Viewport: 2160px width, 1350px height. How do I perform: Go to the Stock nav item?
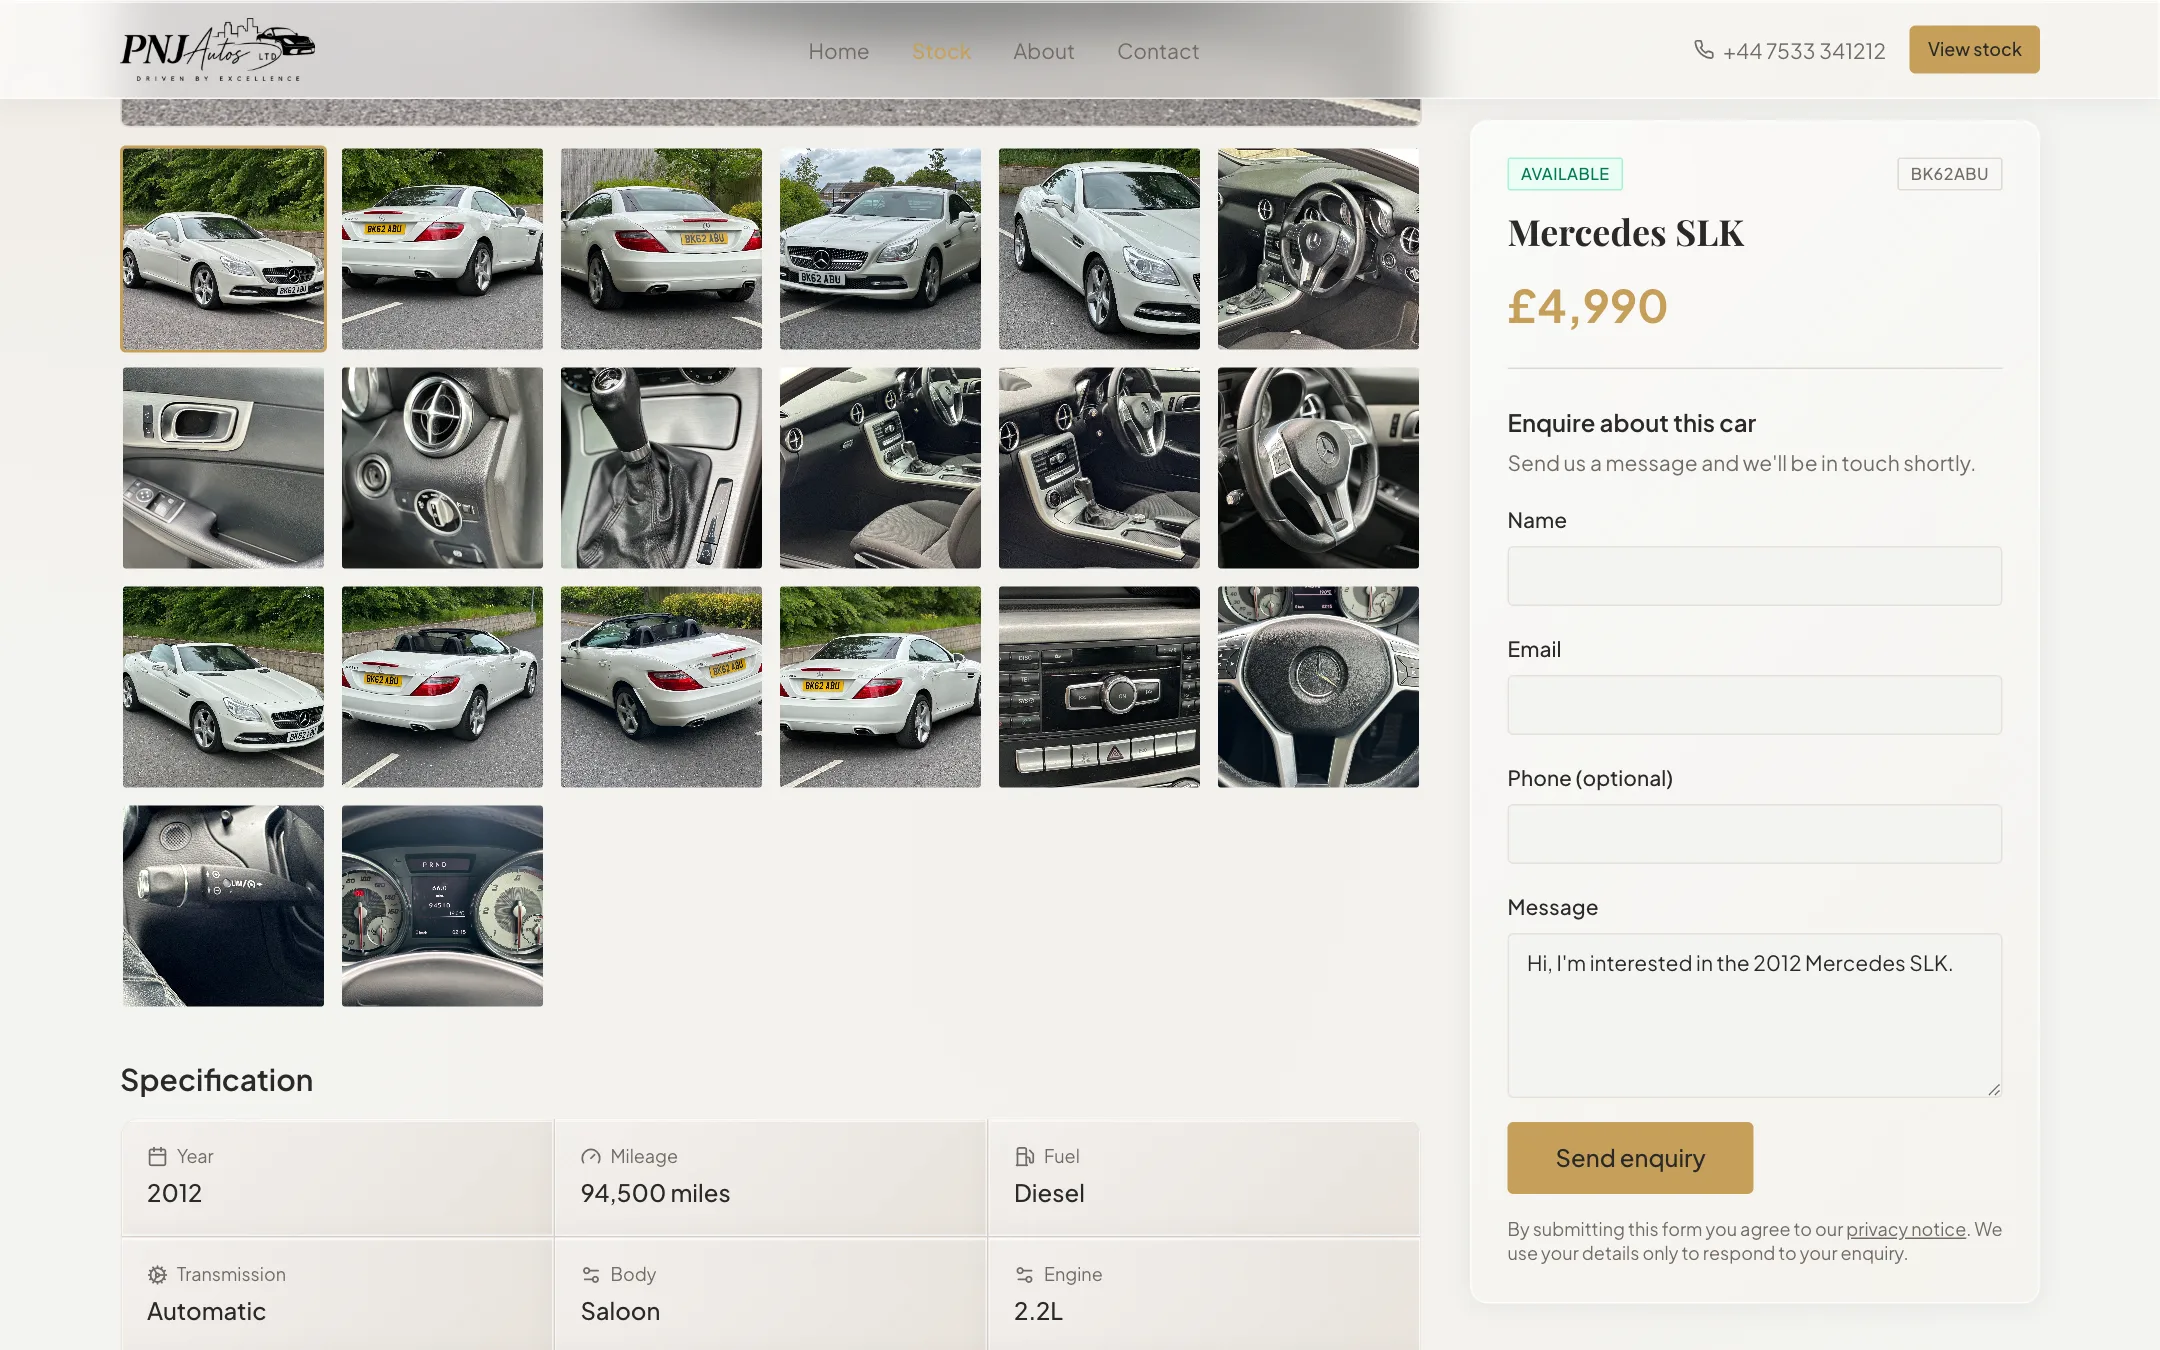(941, 51)
